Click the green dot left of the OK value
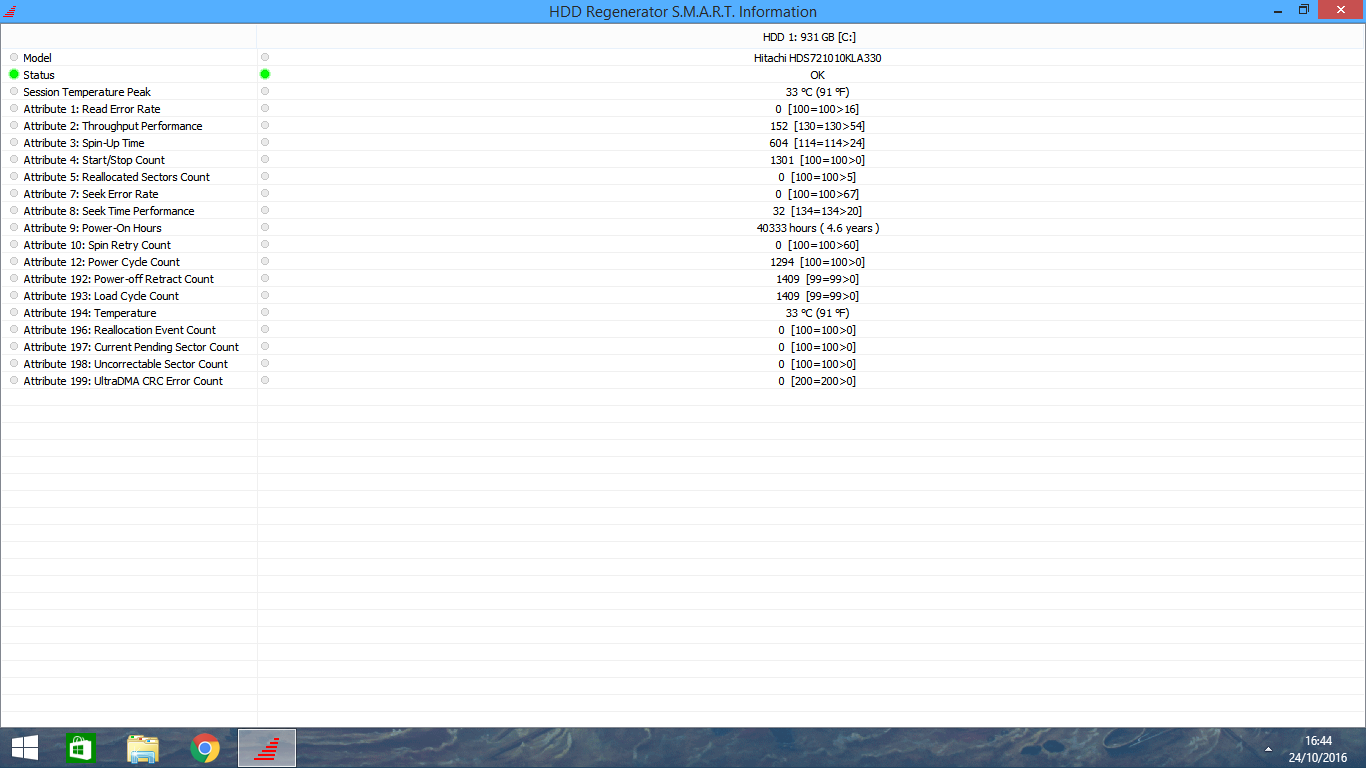The height and width of the screenshot is (768, 1366). (265, 74)
